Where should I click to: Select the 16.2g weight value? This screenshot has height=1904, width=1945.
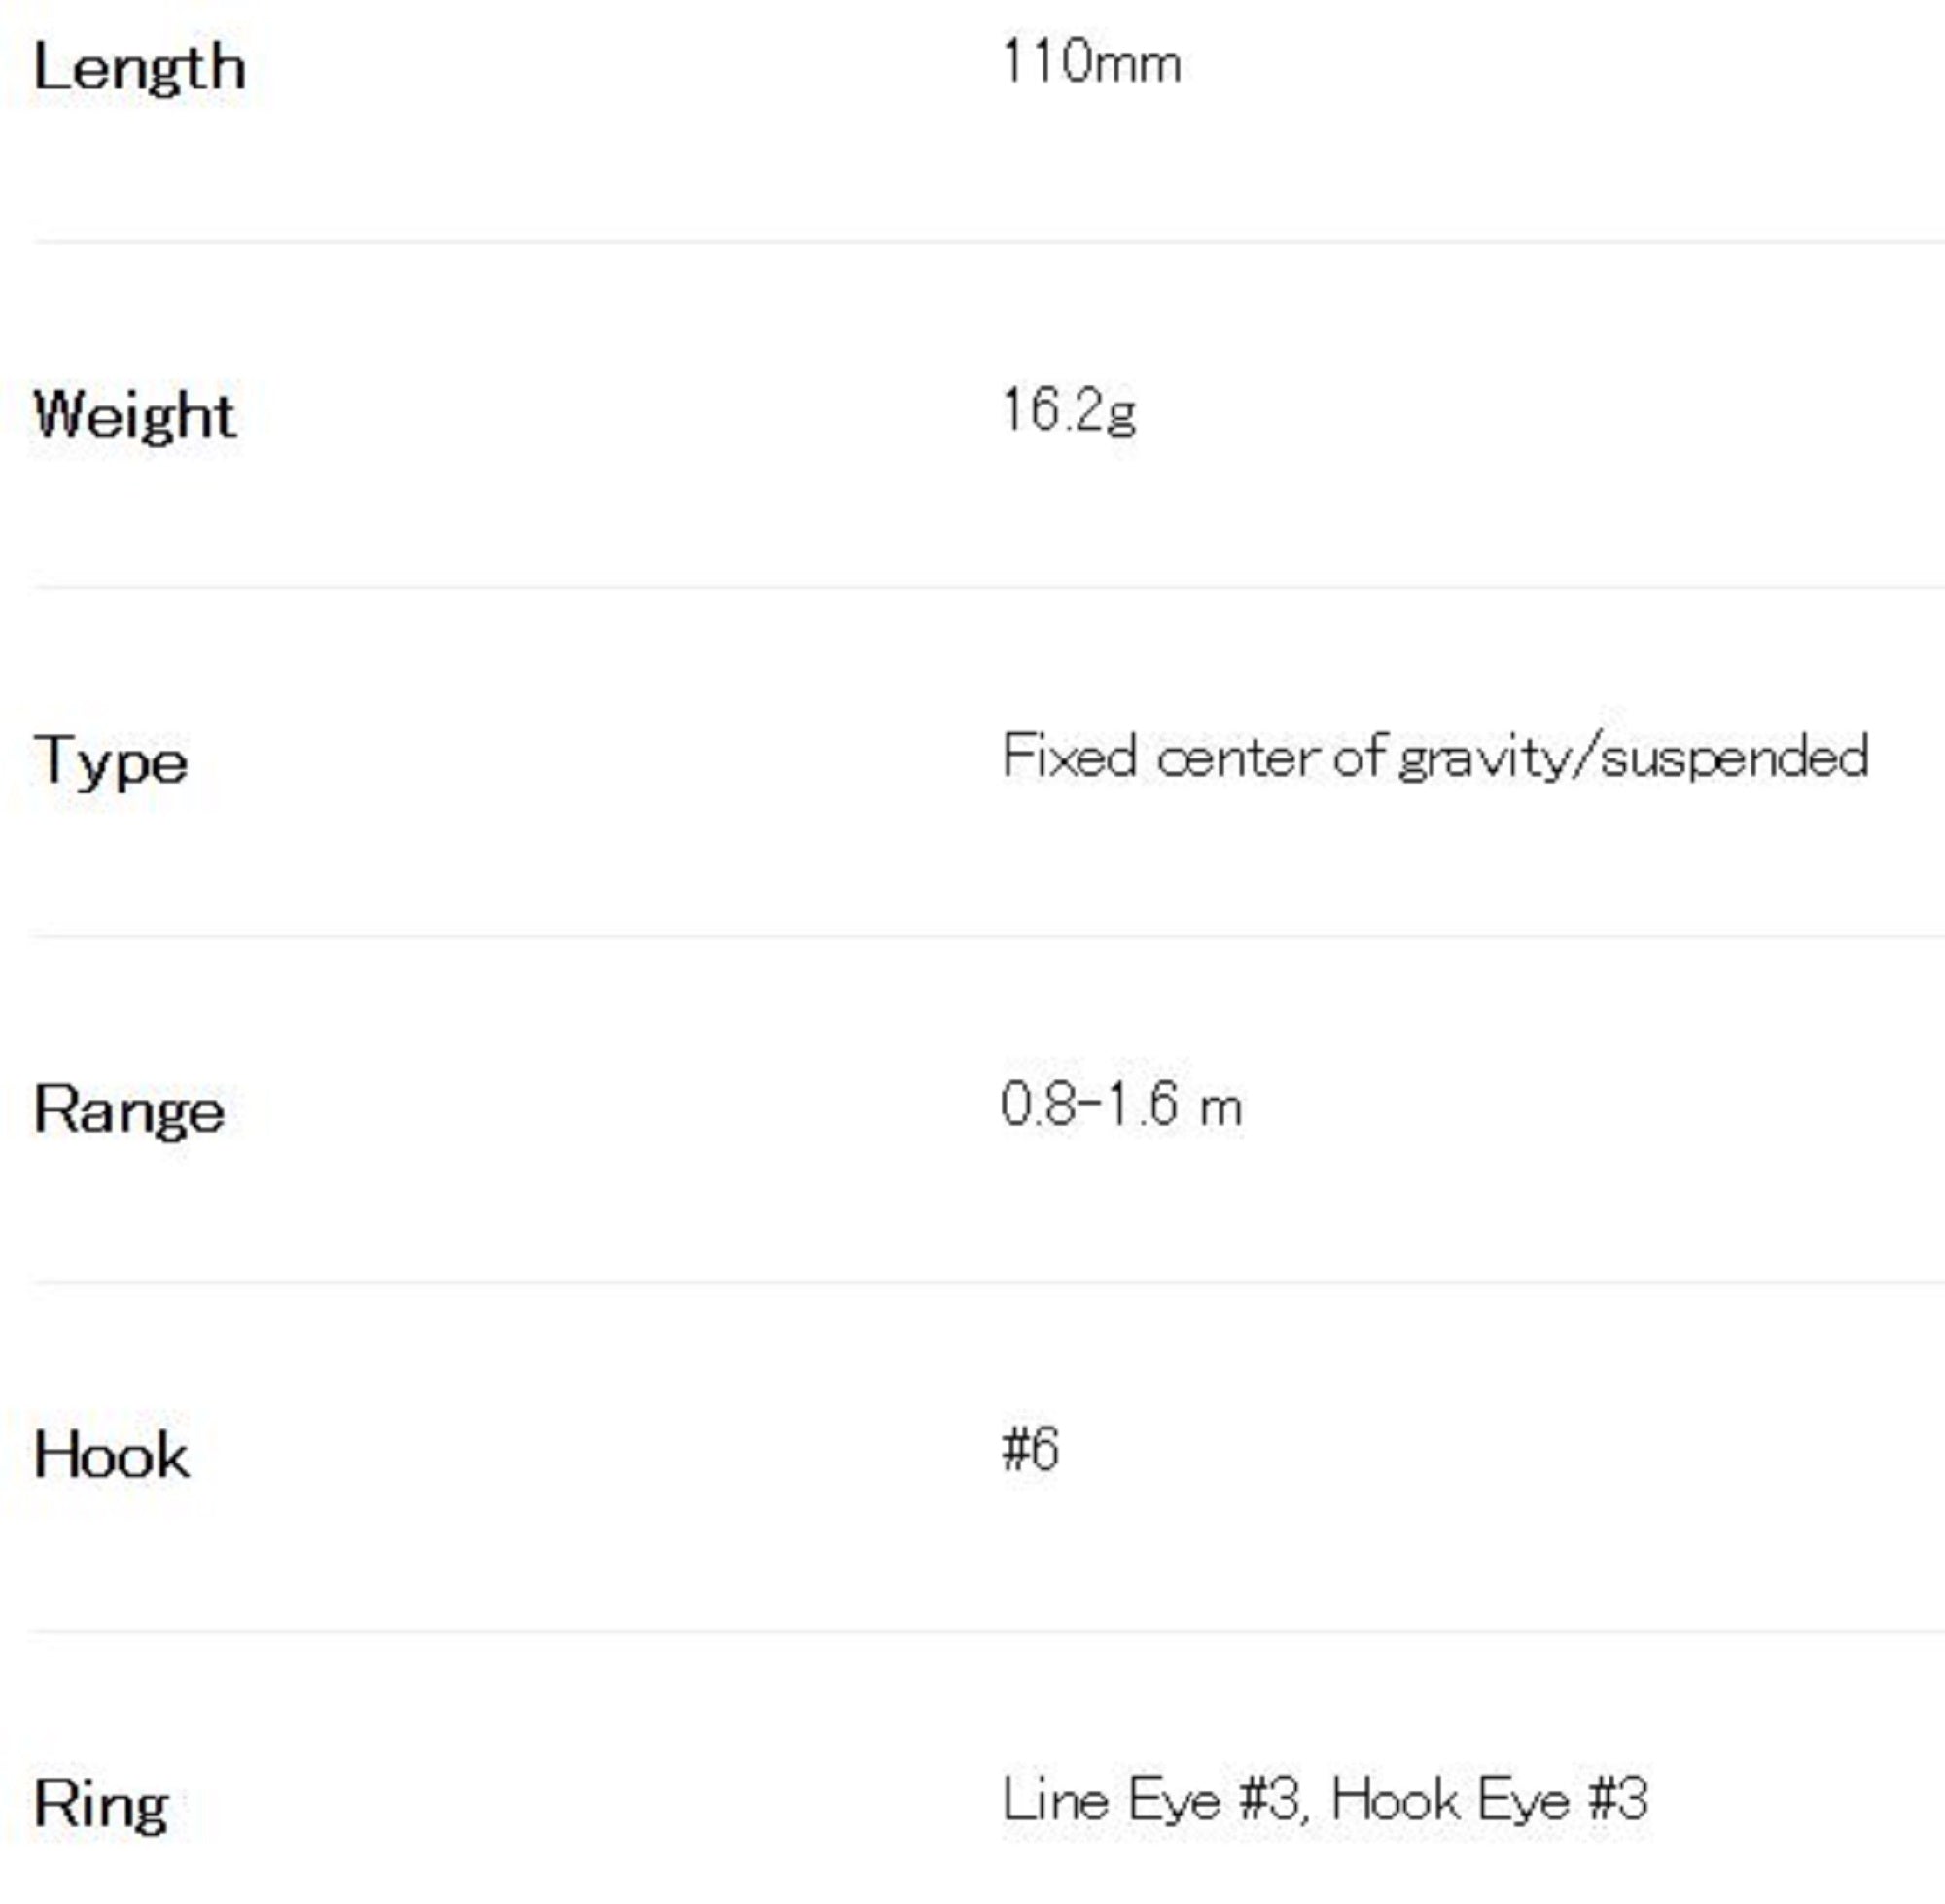click(1068, 411)
